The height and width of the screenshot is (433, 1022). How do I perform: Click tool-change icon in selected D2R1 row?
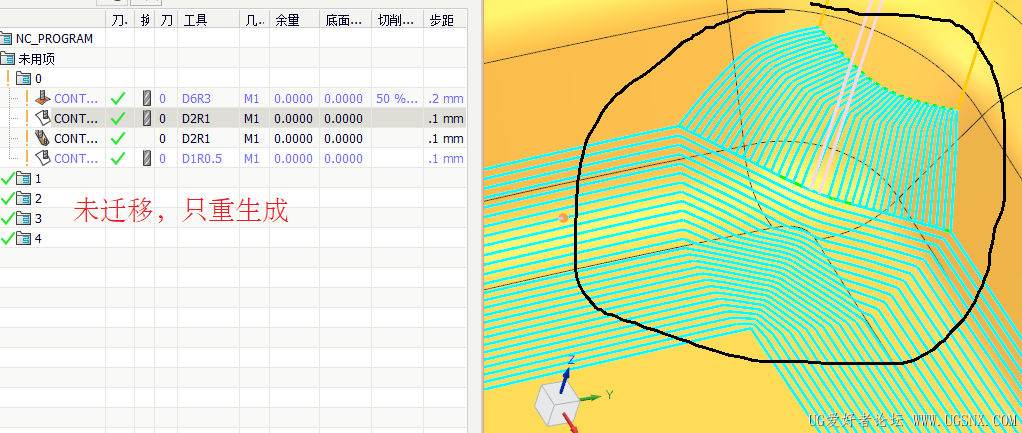[147, 119]
